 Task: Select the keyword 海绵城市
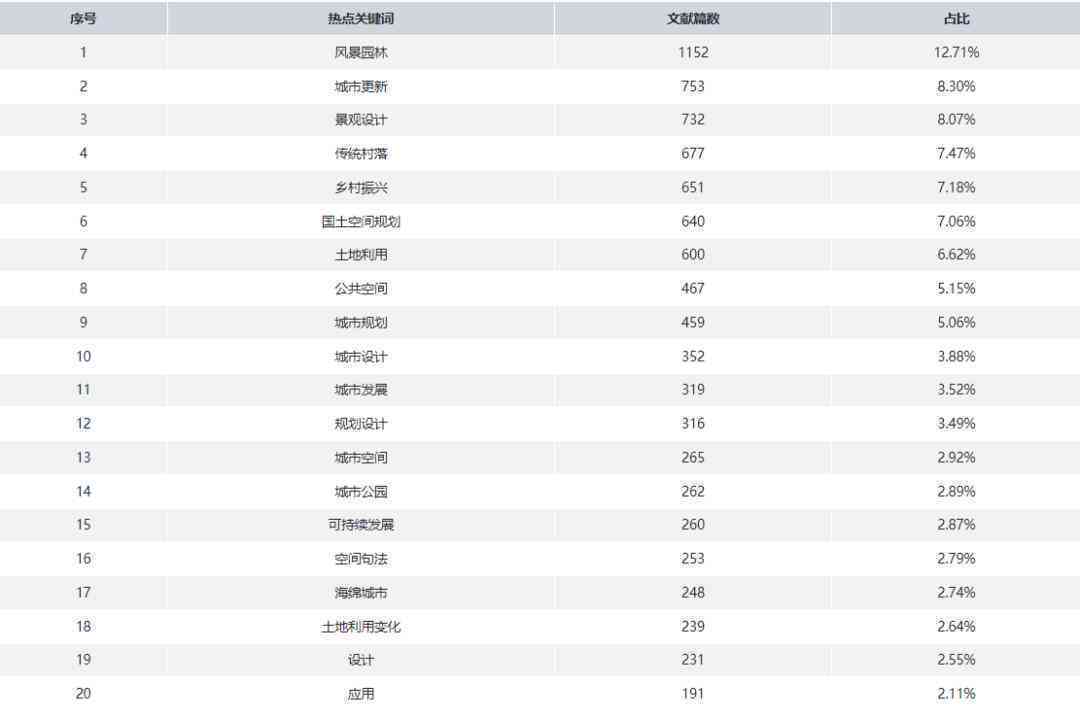point(361,592)
